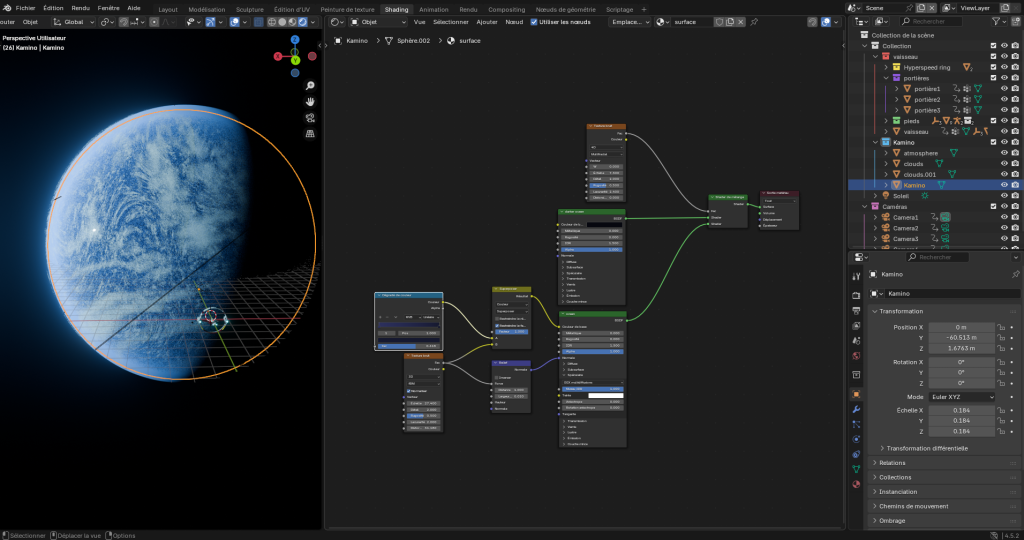Hide the atmosphere object with eye icon
This screenshot has width=1024, height=540.
tap(1004, 153)
